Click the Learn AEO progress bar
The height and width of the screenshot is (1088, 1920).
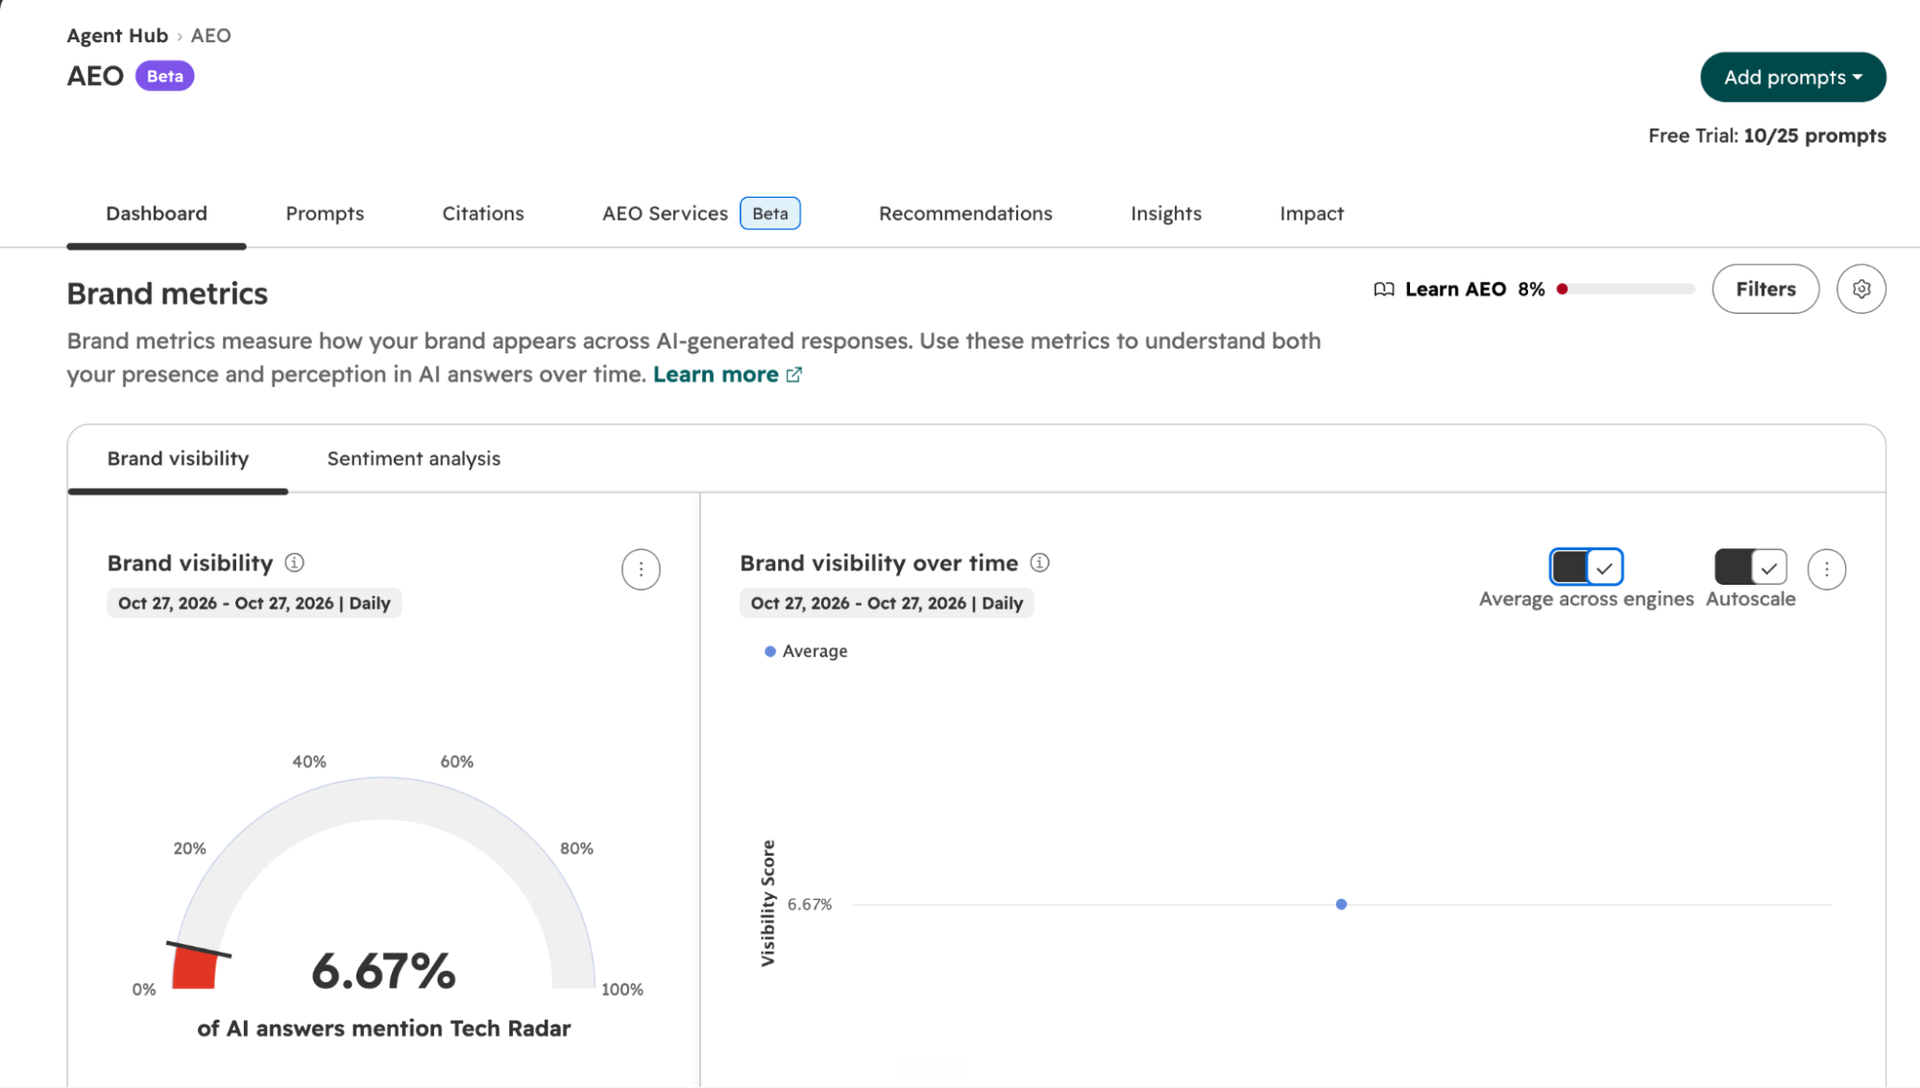pyautogui.click(x=1625, y=289)
